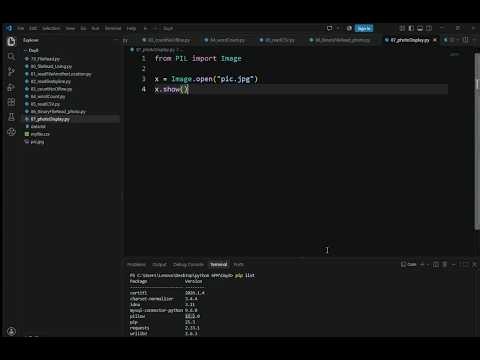480x360 pixels.
Task: Click the 'pillow' row in terminal output
Action: (165, 316)
